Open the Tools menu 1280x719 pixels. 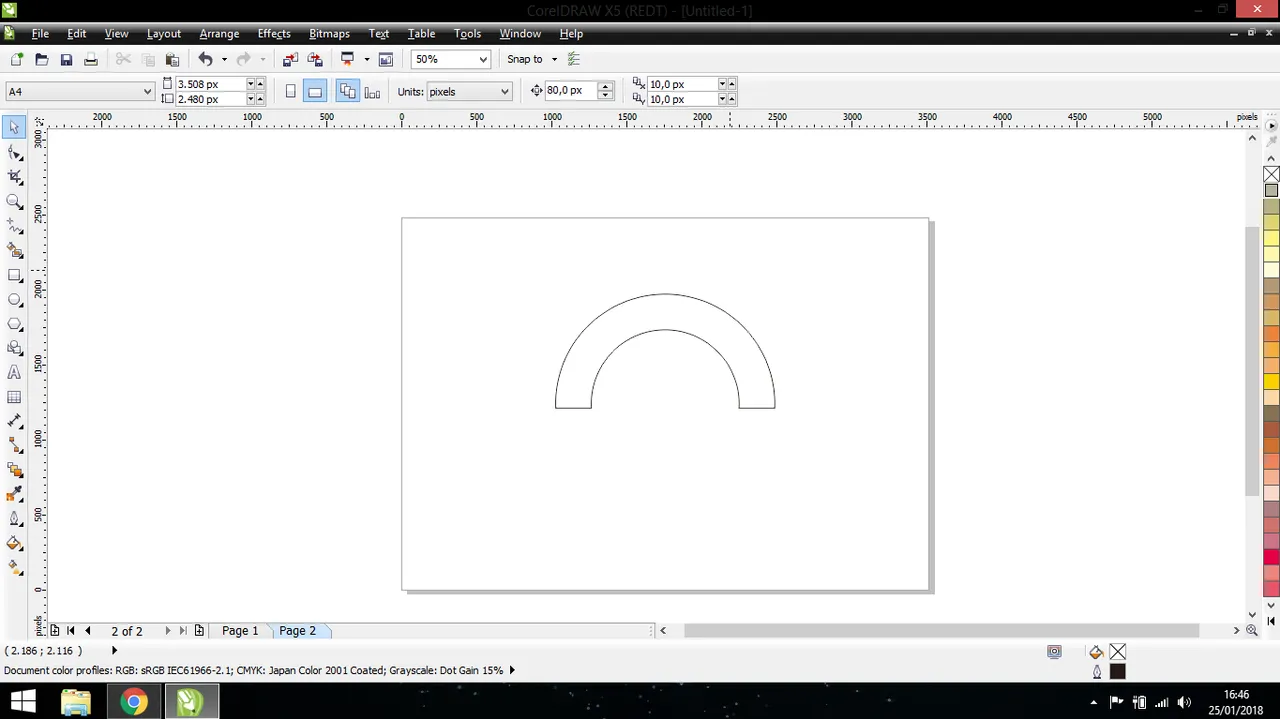click(x=468, y=33)
